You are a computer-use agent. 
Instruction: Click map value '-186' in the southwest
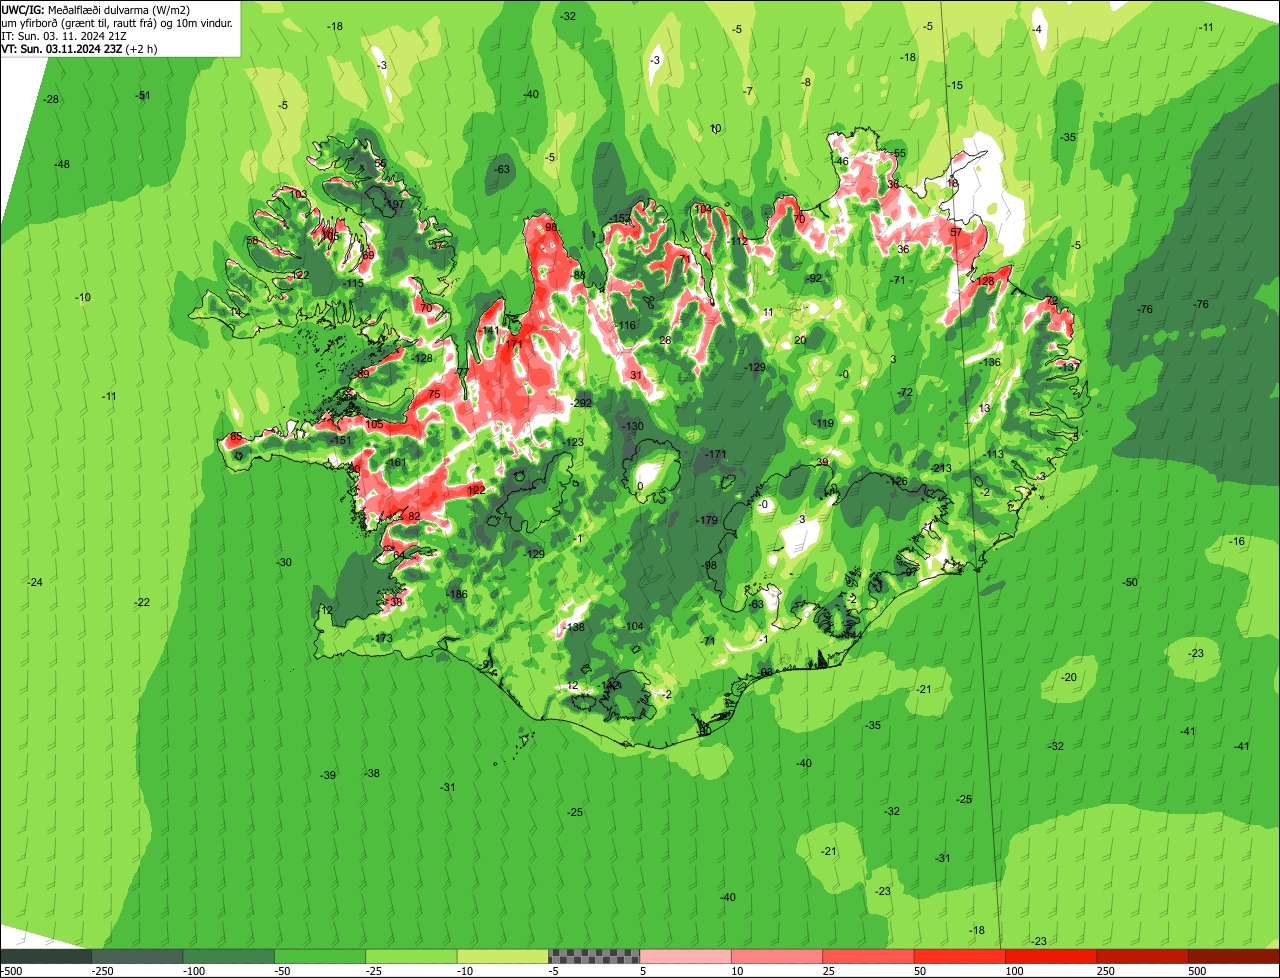pos(456,595)
